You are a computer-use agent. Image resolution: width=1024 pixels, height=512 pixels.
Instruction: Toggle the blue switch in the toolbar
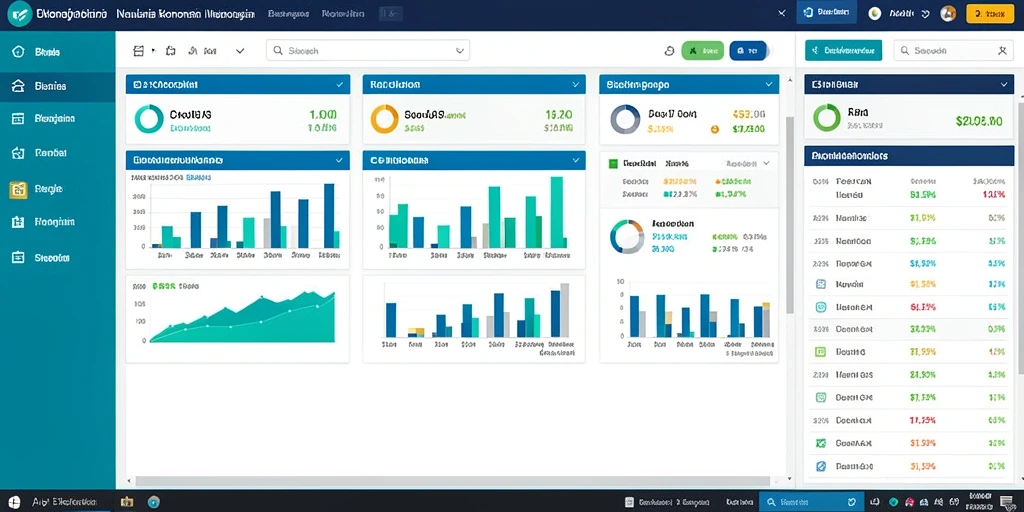[748, 50]
